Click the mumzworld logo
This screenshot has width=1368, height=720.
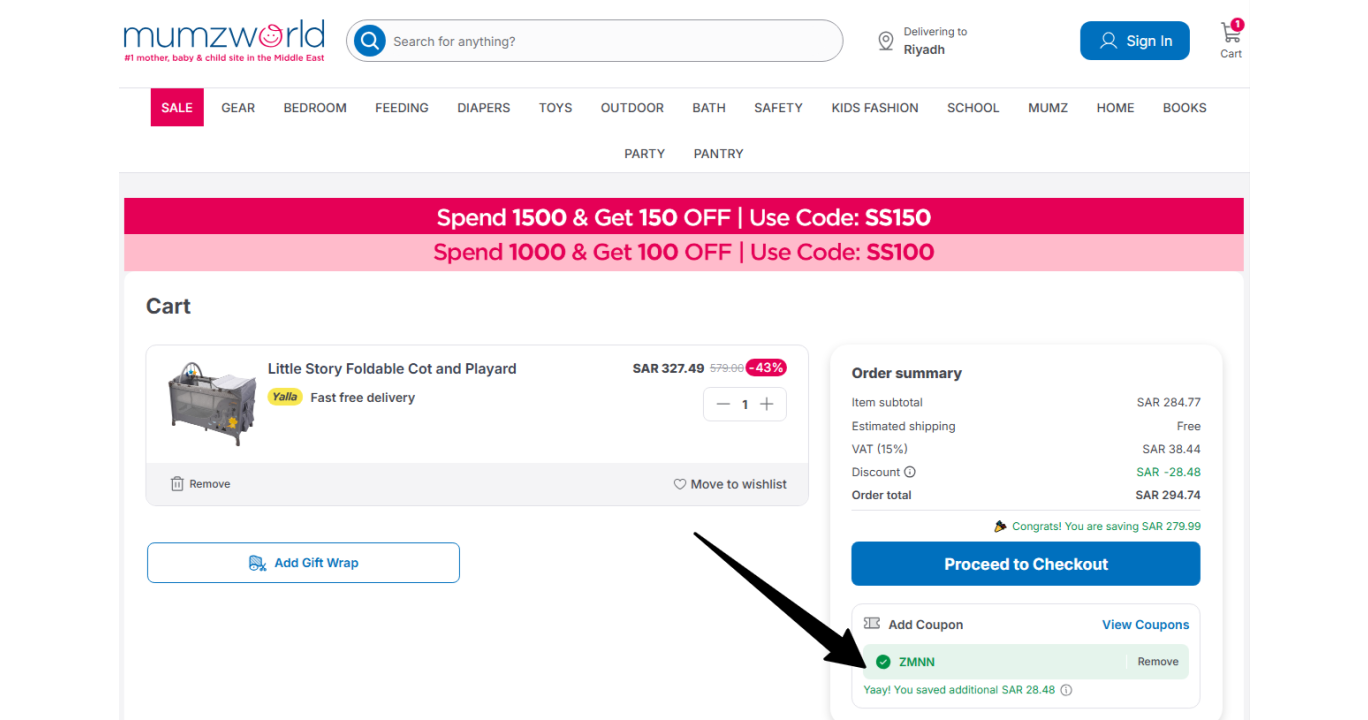[224, 41]
